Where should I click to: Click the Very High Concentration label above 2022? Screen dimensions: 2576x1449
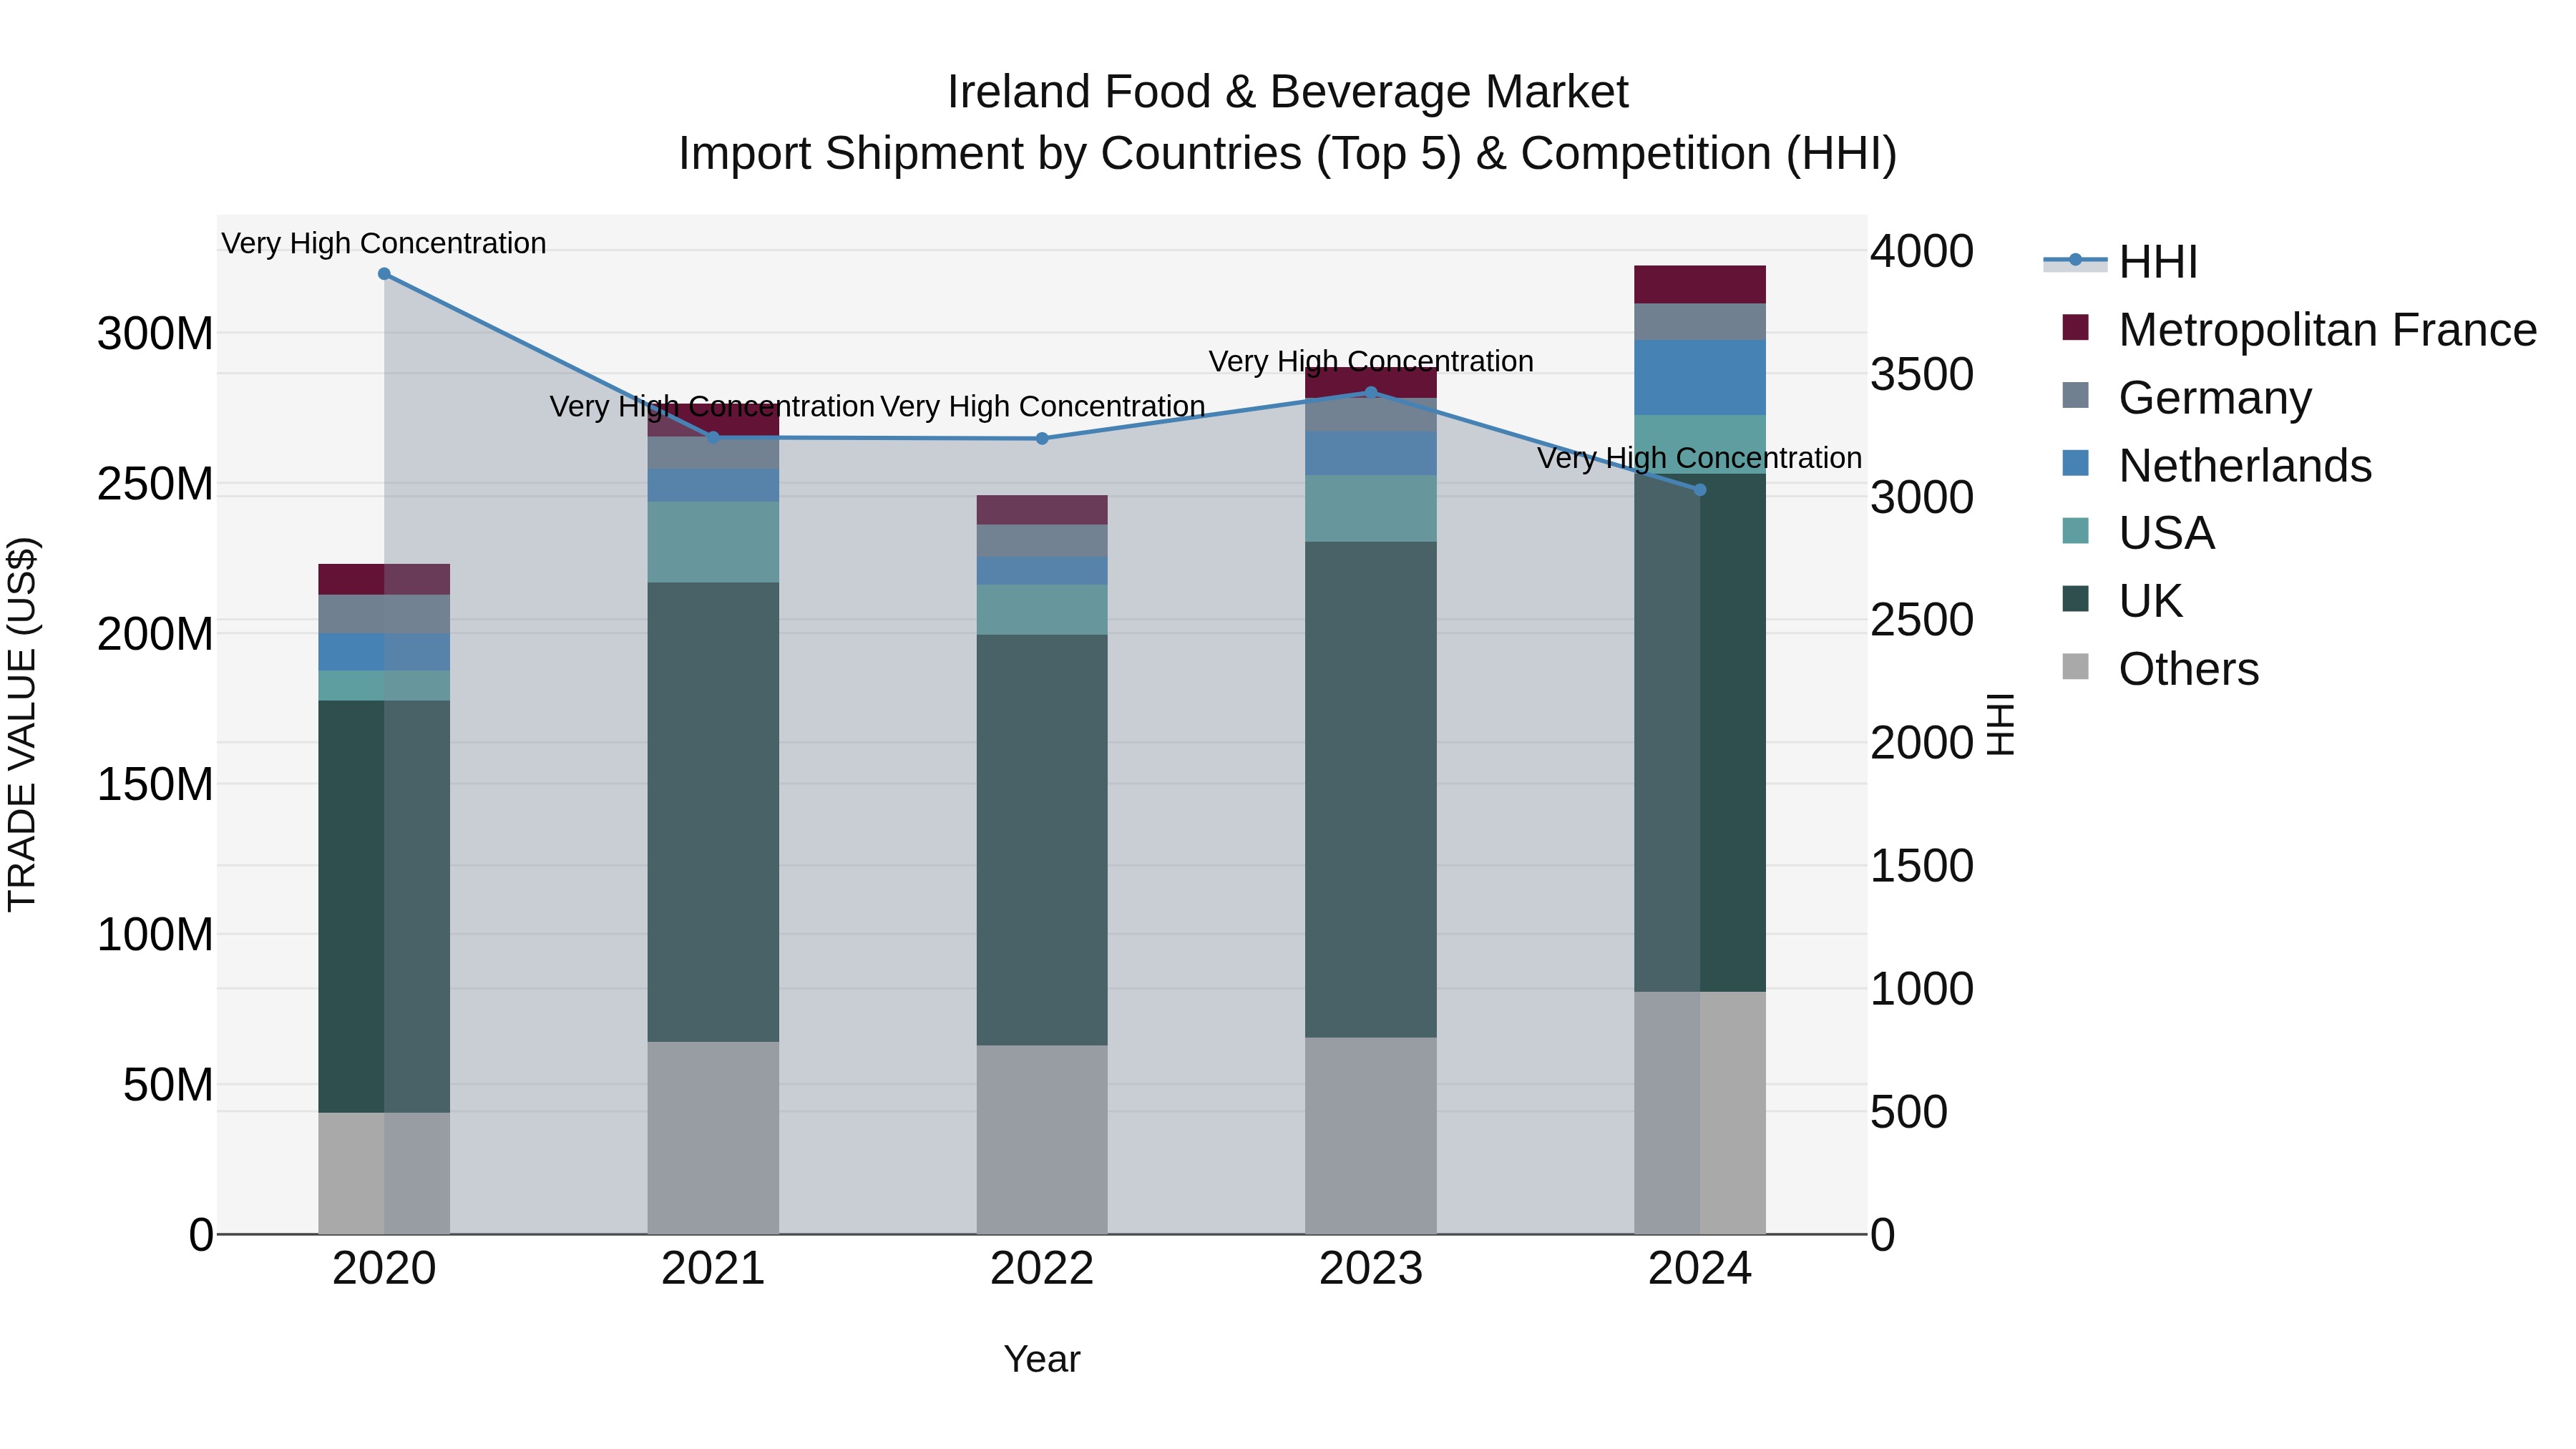1042,406
